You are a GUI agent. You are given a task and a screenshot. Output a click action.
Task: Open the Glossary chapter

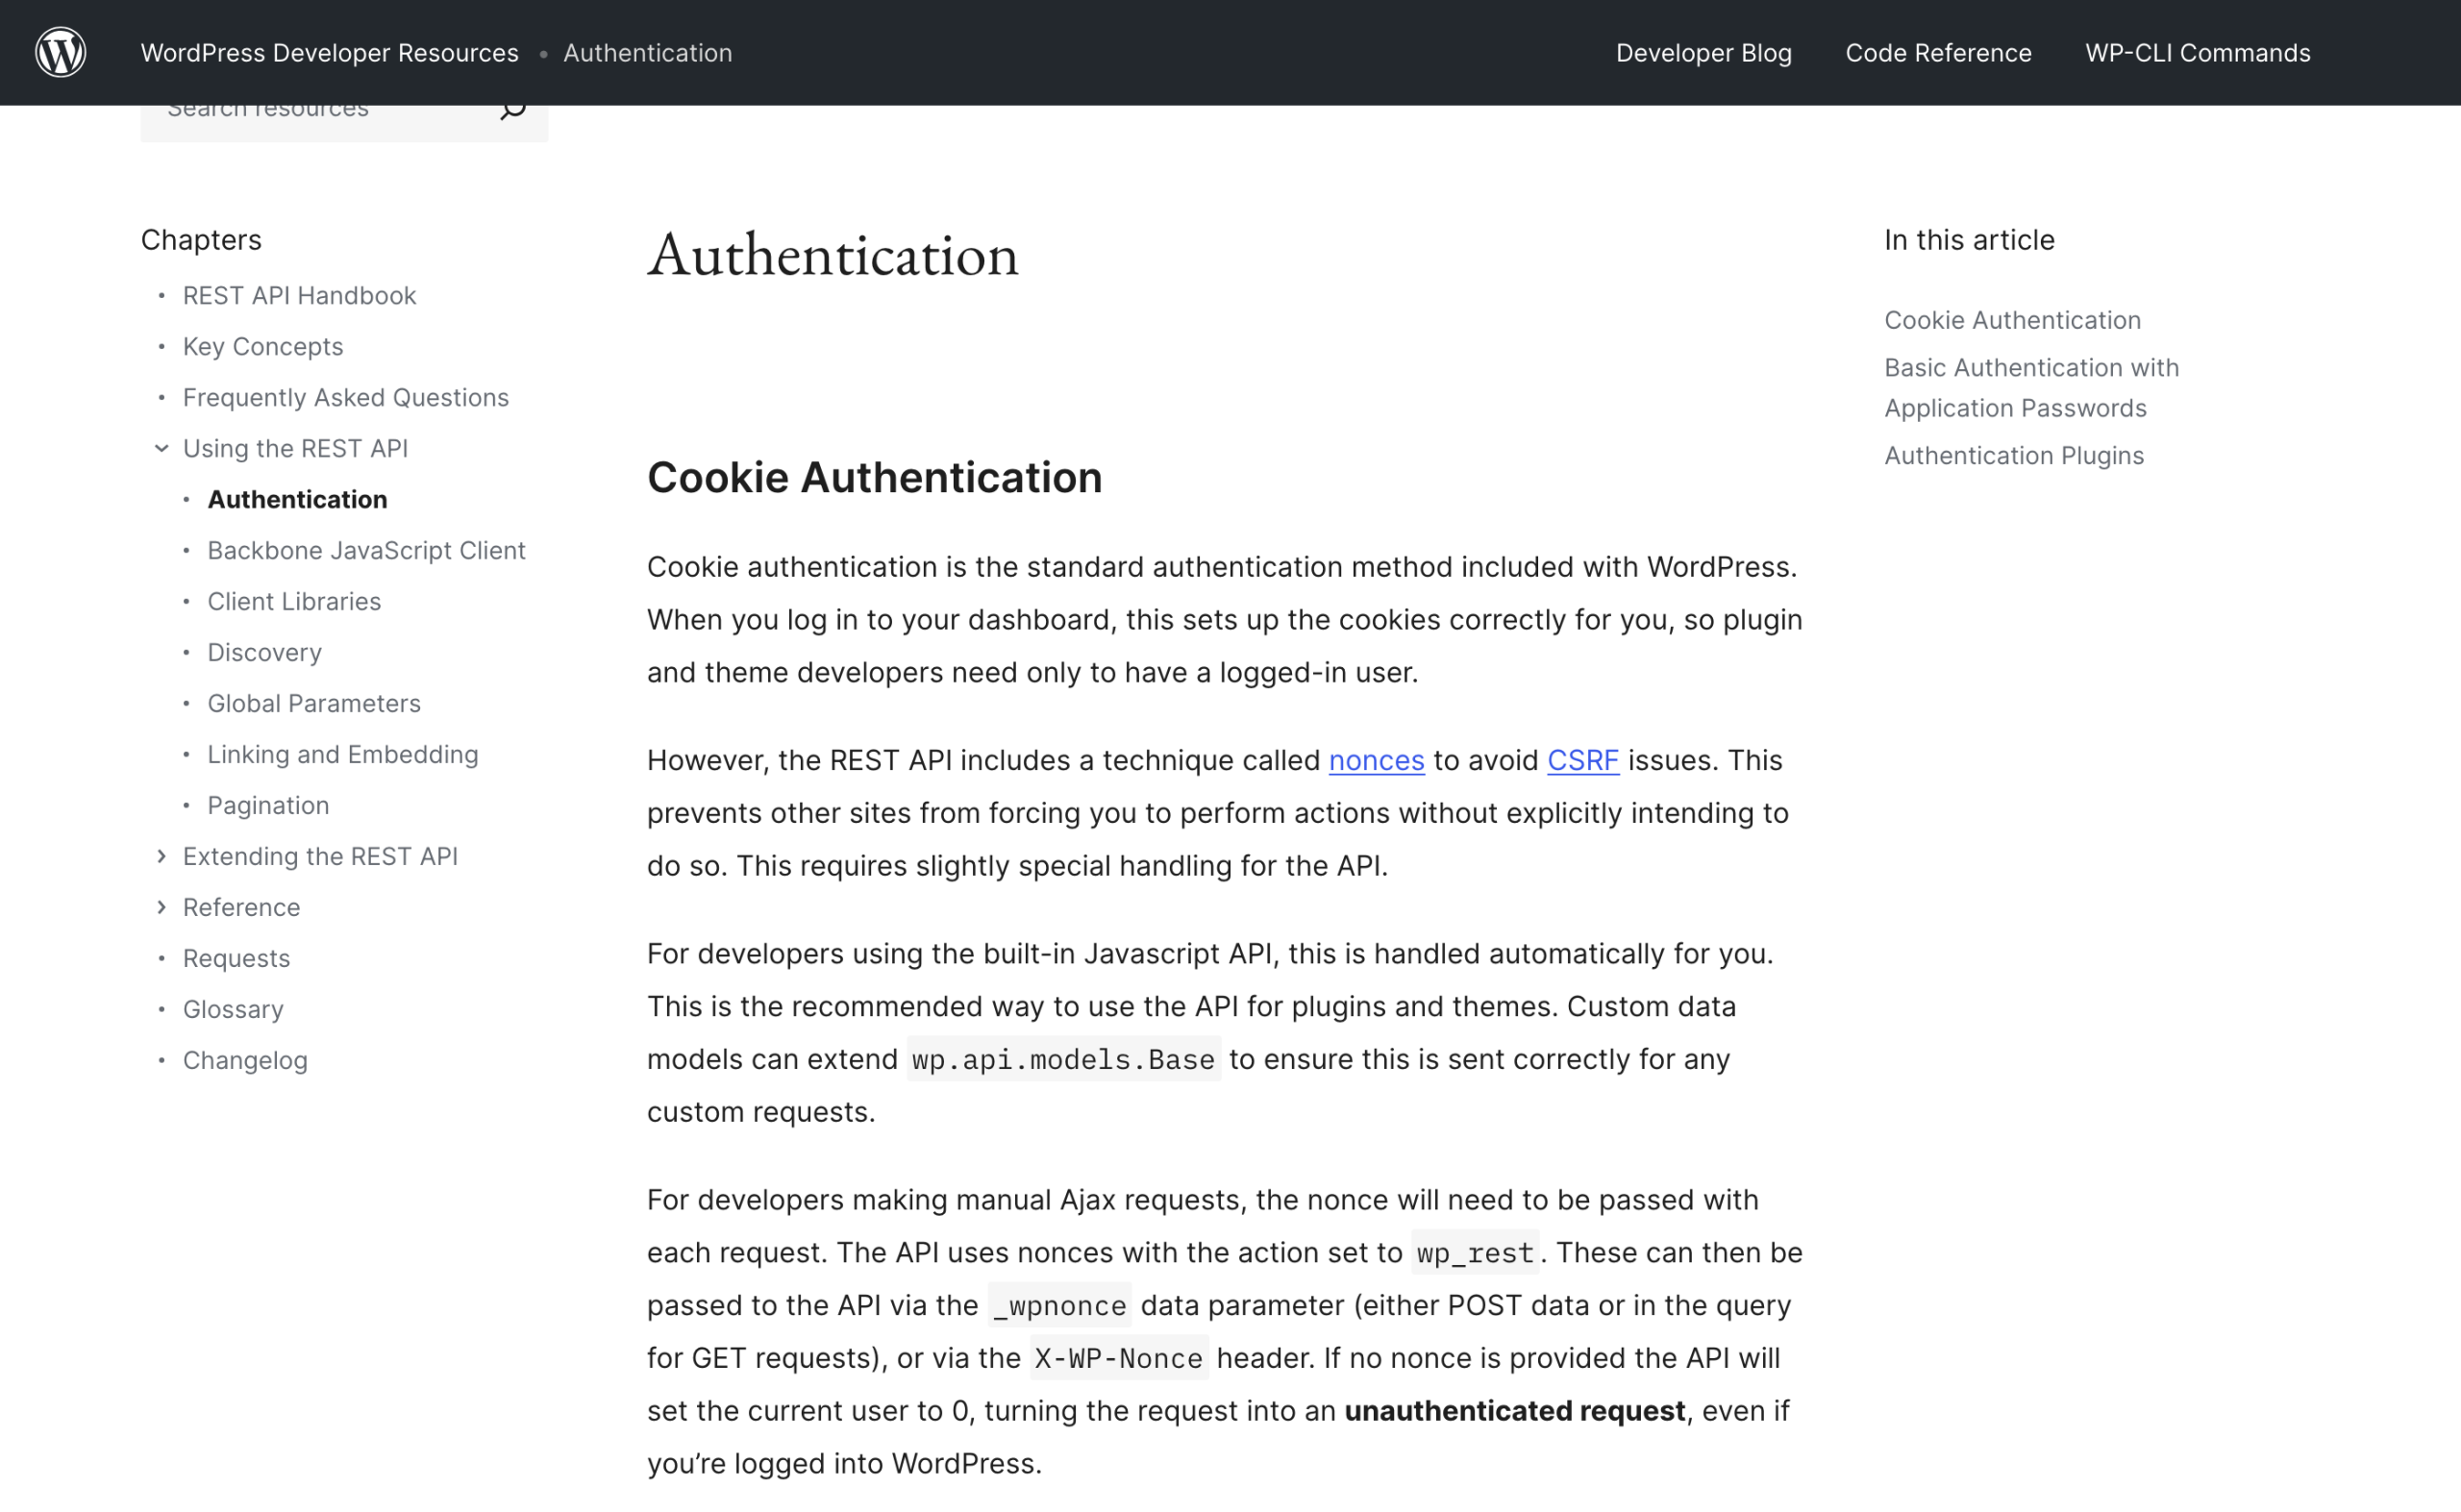coord(233,1010)
